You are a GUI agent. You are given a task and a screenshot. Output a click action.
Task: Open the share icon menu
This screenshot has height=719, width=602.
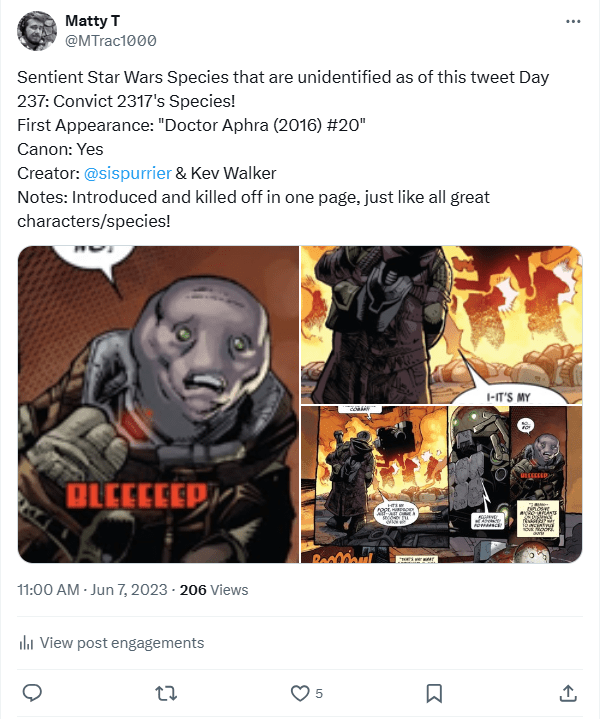pyautogui.click(x=567, y=692)
